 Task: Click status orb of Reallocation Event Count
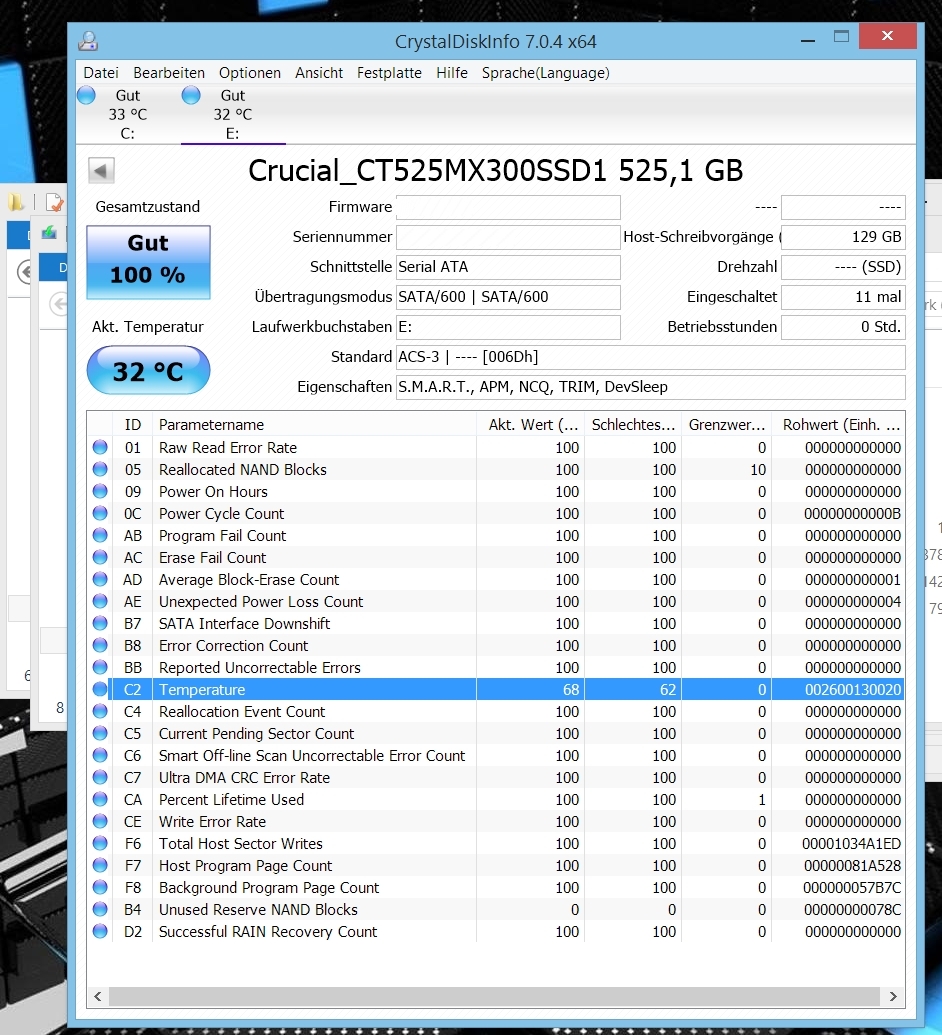point(100,711)
